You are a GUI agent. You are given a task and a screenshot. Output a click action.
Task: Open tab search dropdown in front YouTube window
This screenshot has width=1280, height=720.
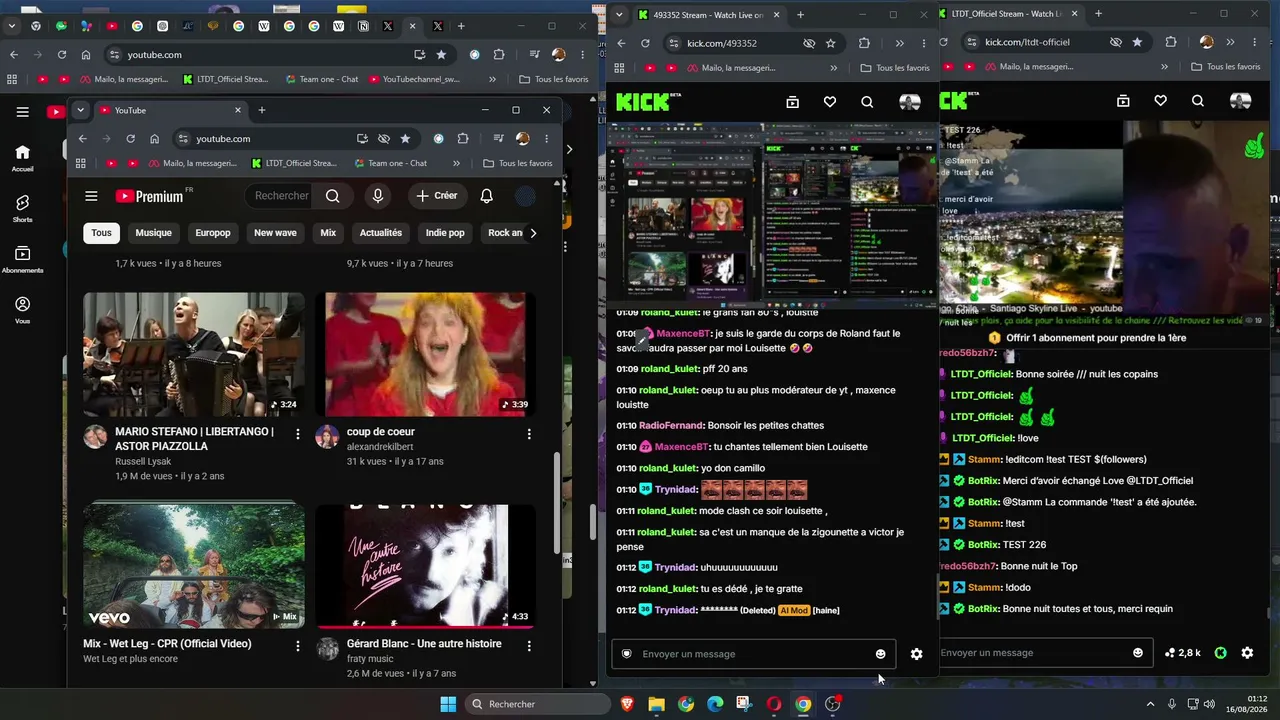tap(80, 110)
